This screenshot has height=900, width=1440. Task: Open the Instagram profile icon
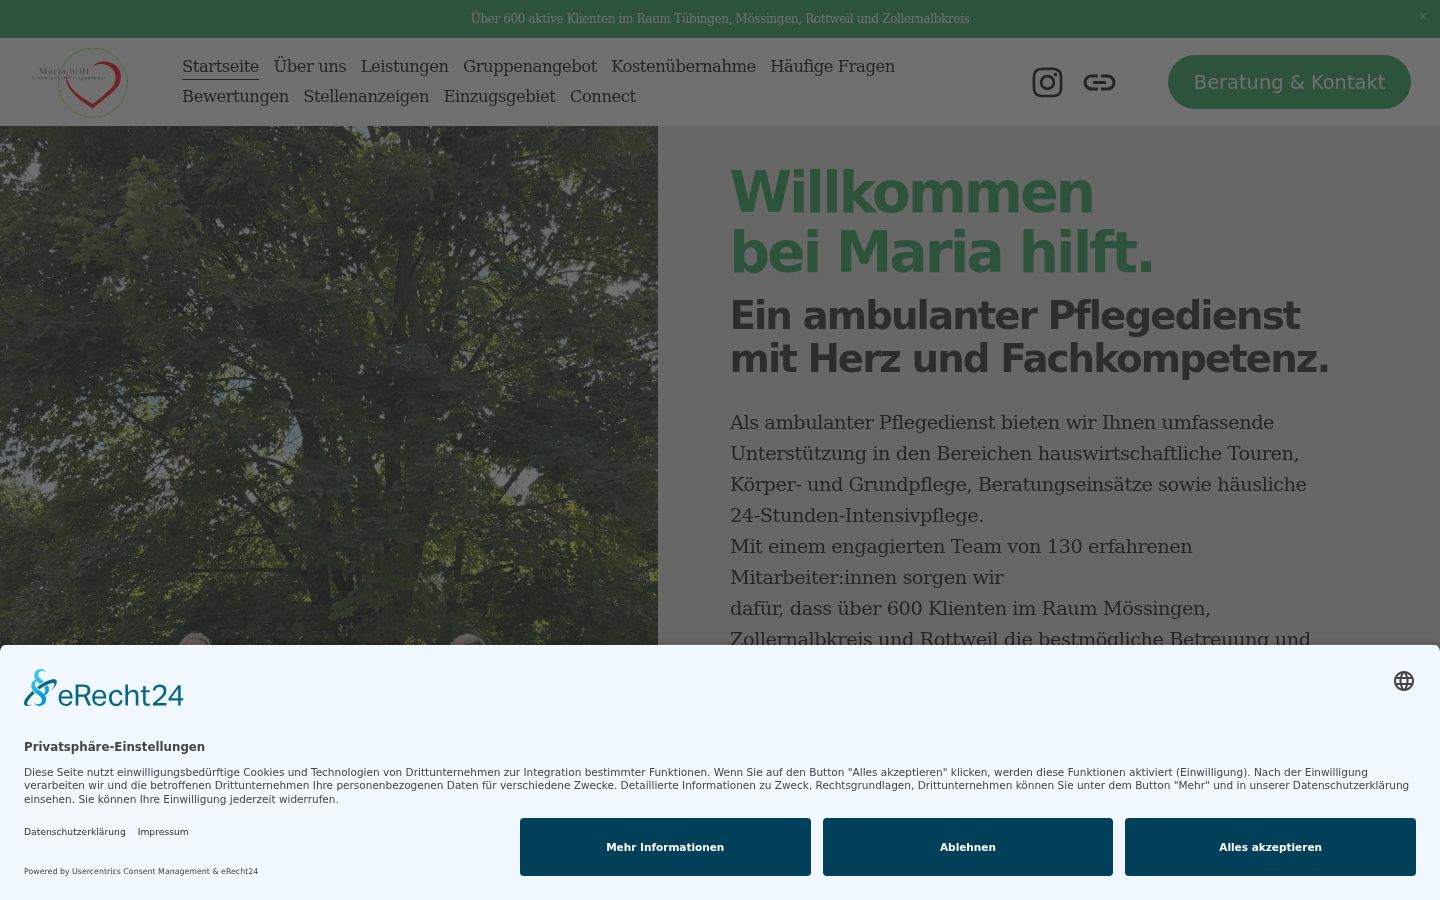click(x=1047, y=82)
